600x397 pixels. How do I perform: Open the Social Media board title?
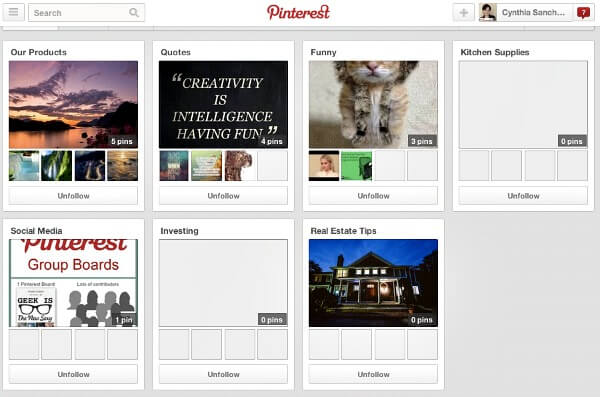(x=36, y=231)
